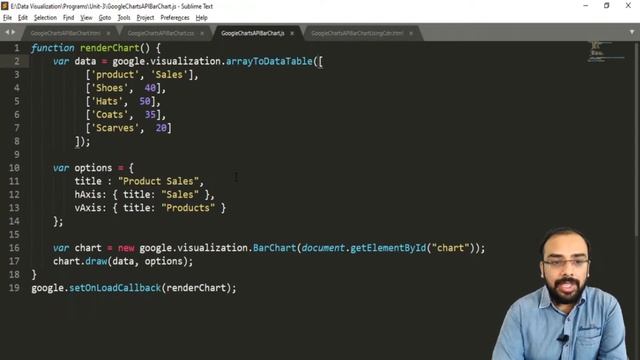Viewport: 640px width, 360px height.
Task: Click the code minimap preview
Action: tap(606, 52)
